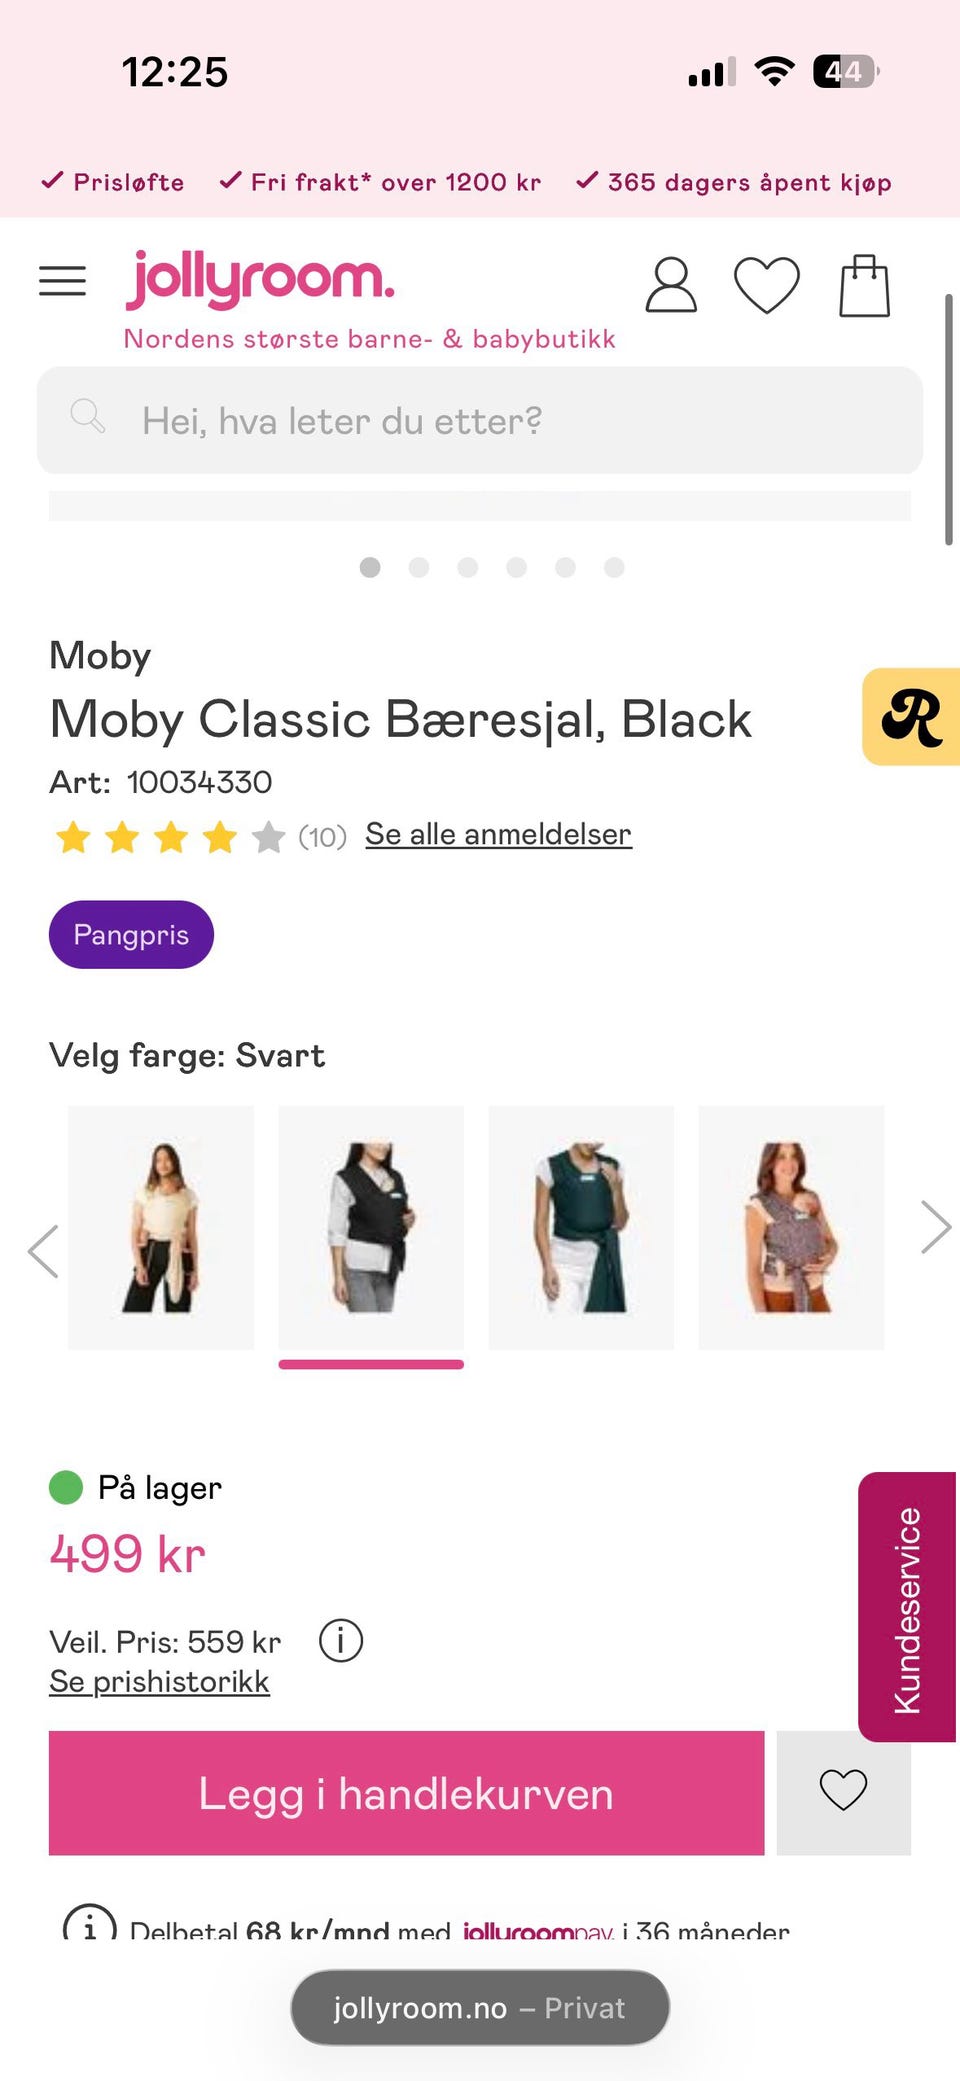This screenshot has width=960, height=2081.
Task: Select the third carousel dot indicator
Action: point(467,567)
